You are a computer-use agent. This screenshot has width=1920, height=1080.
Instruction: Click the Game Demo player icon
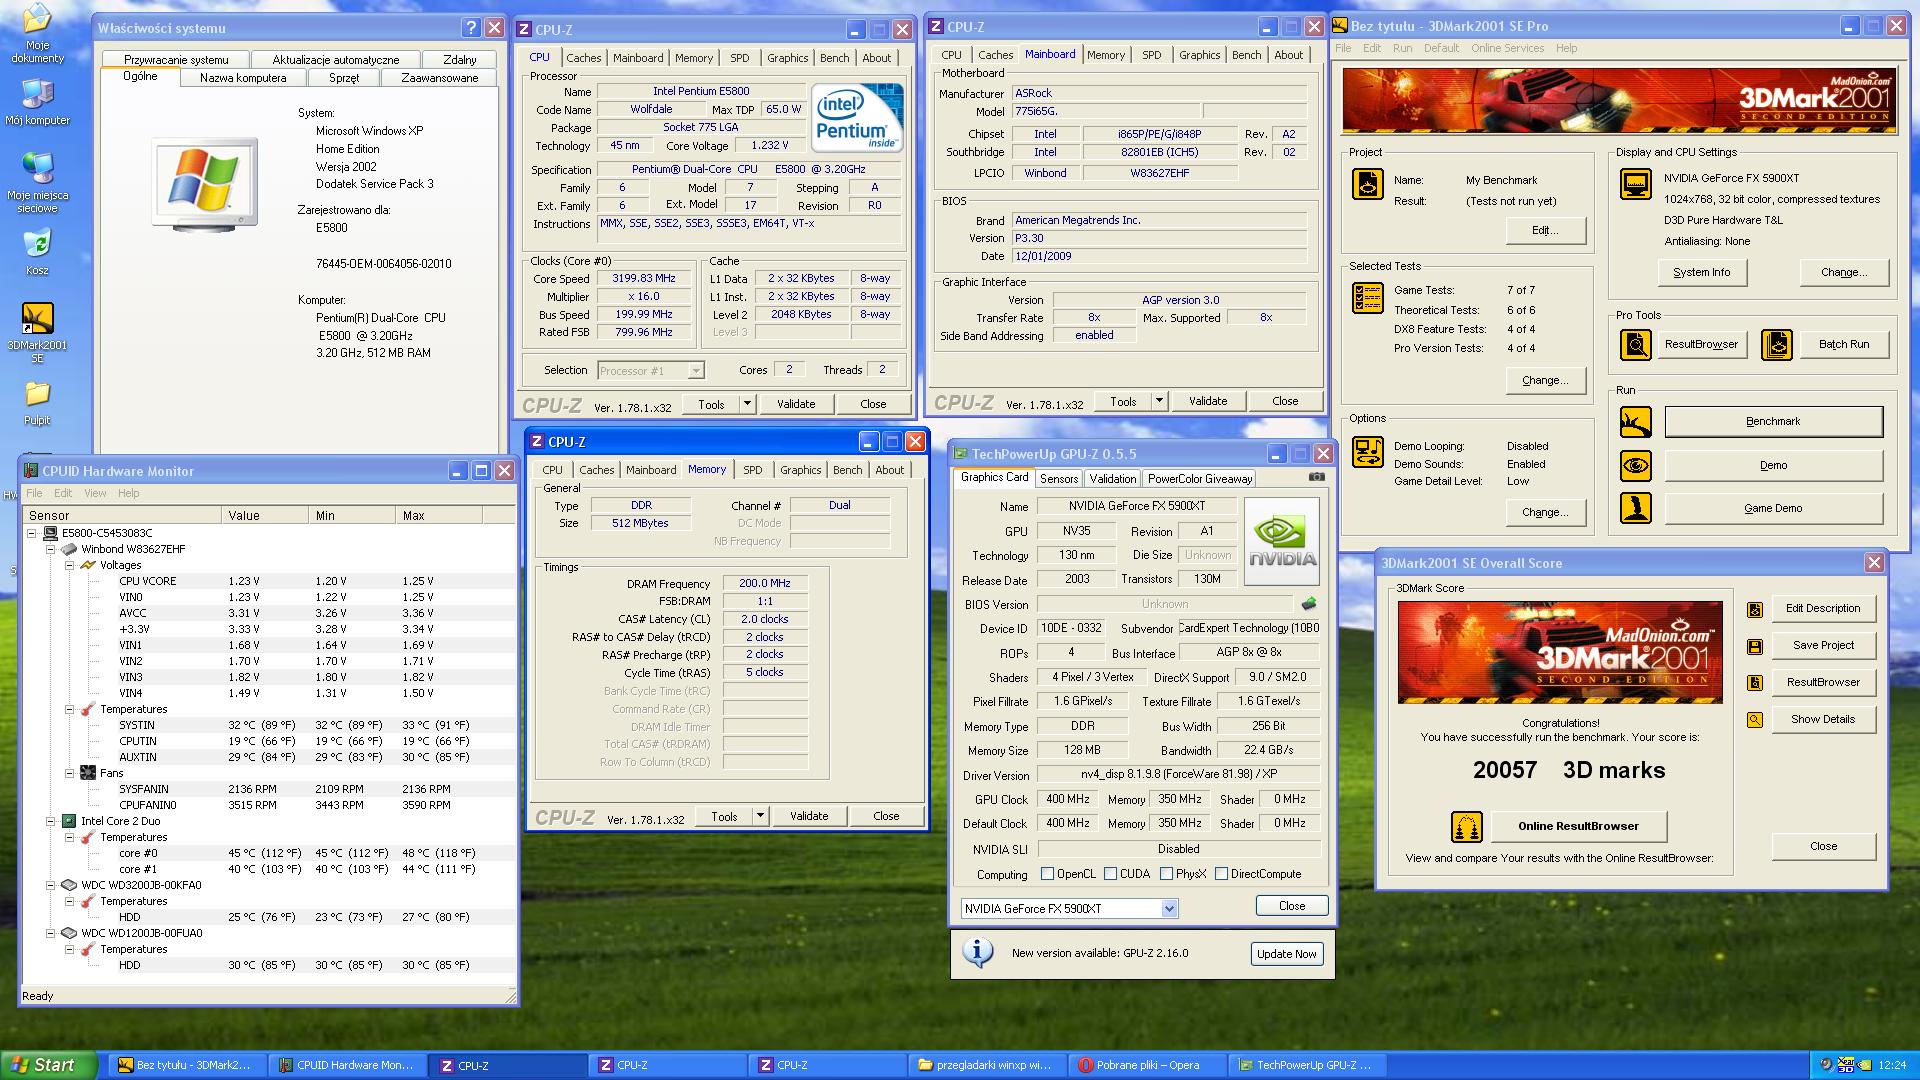[1636, 508]
